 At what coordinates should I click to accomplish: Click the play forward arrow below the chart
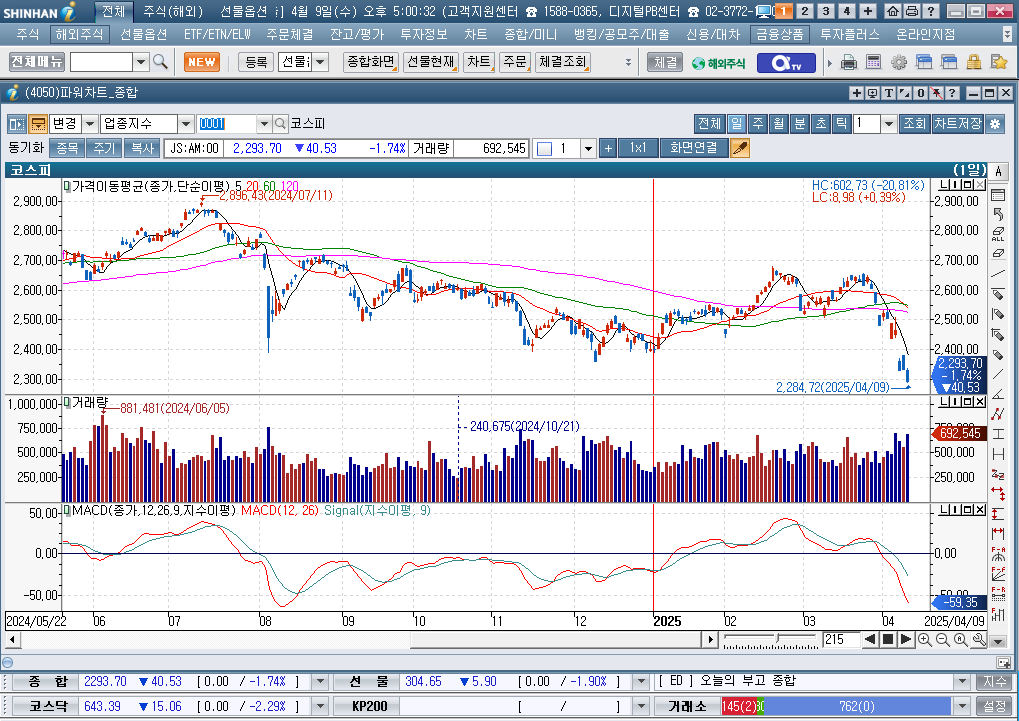point(905,640)
